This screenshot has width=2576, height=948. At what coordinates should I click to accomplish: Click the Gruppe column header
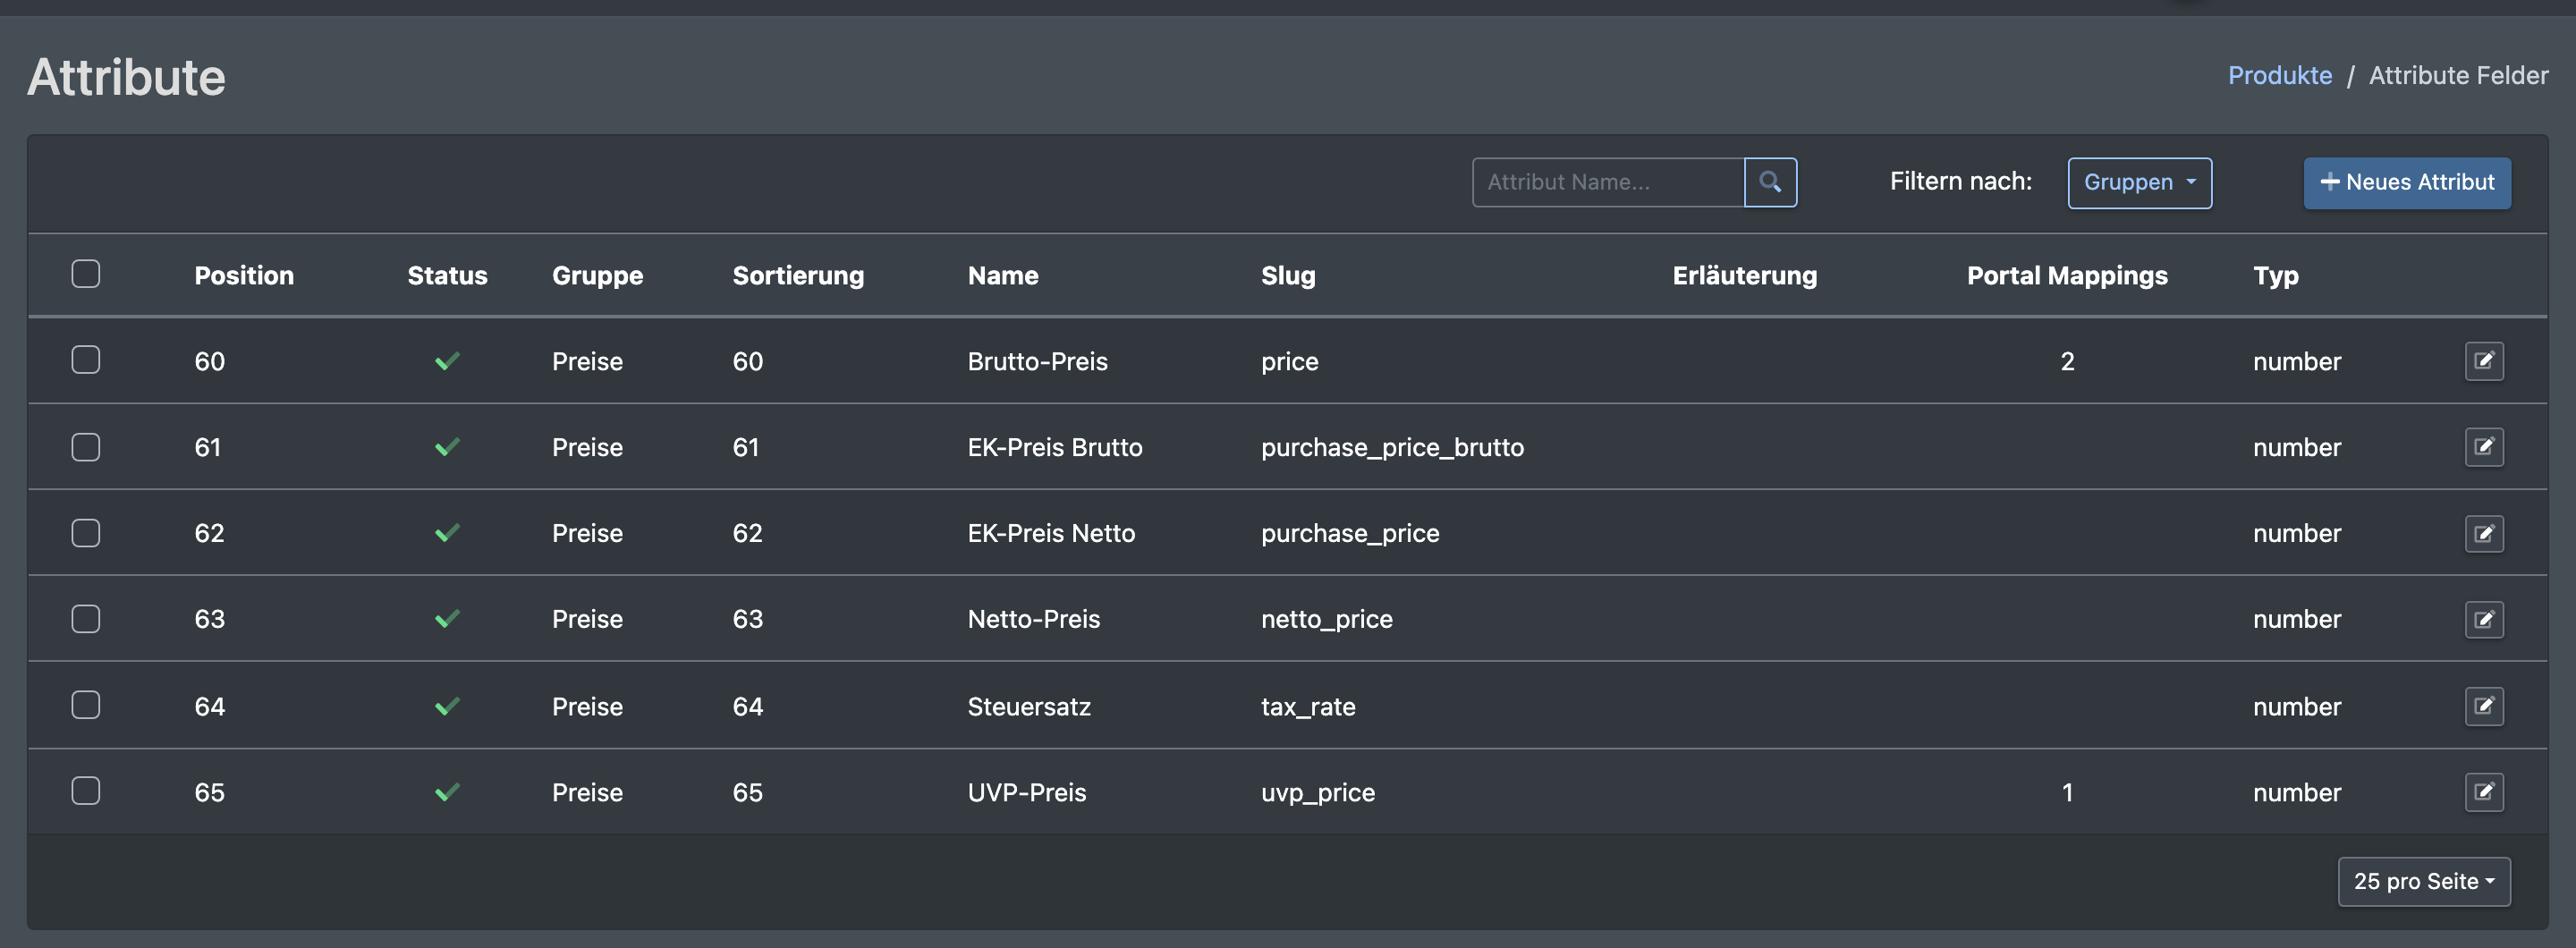[x=597, y=275]
